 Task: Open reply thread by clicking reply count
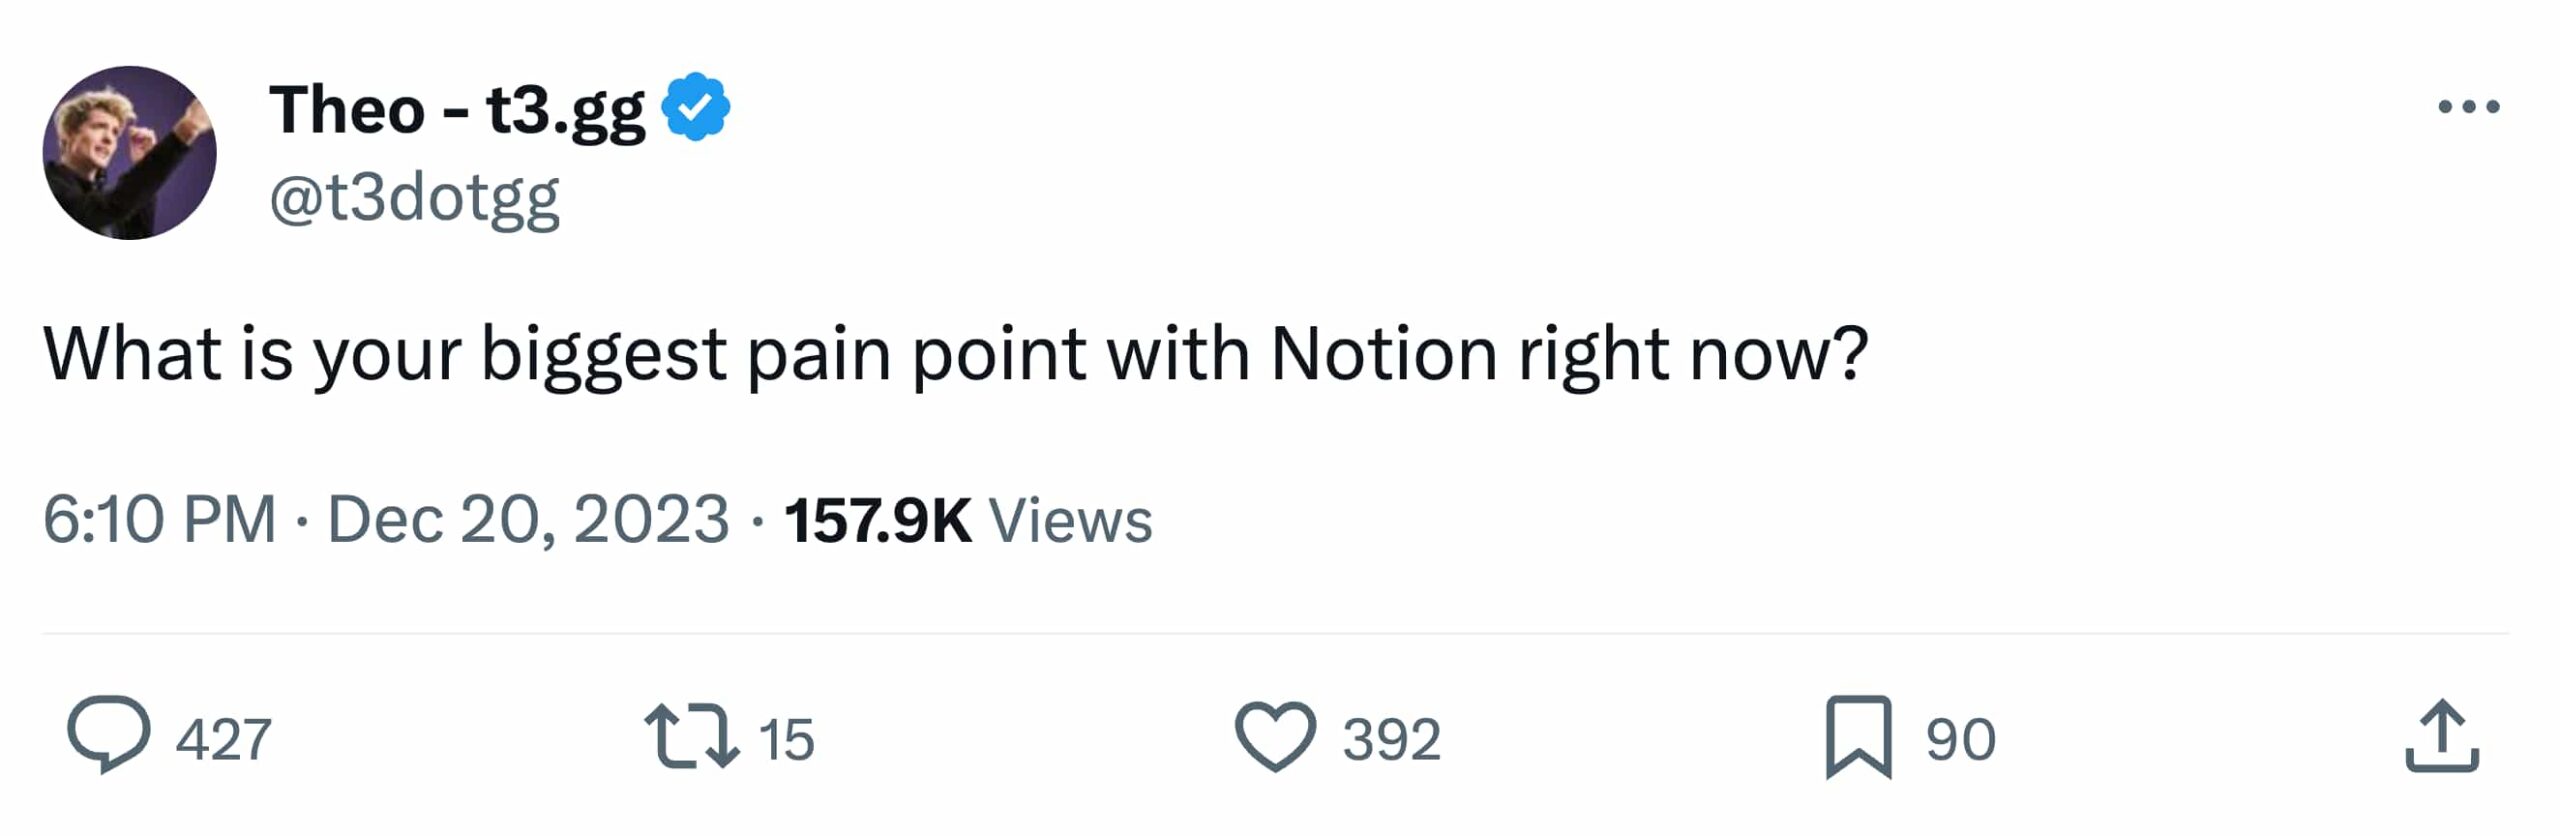tap(224, 740)
